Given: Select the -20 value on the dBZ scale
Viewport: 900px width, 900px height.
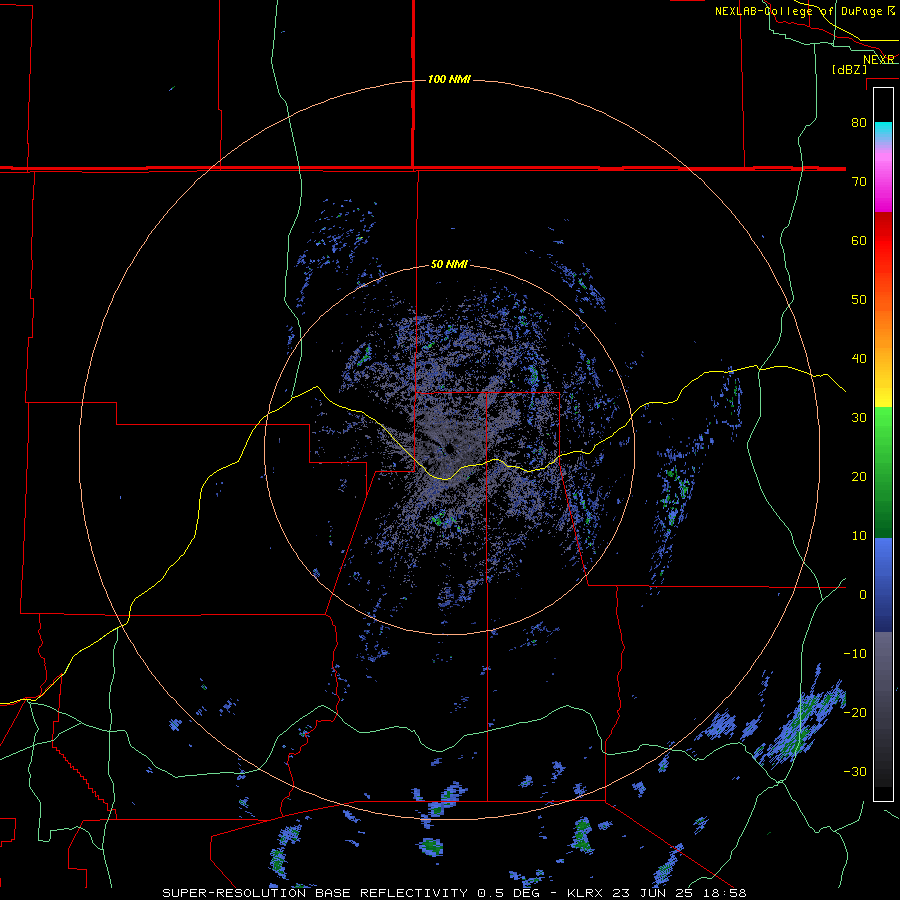Looking at the screenshot, I should (x=855, y=712).
